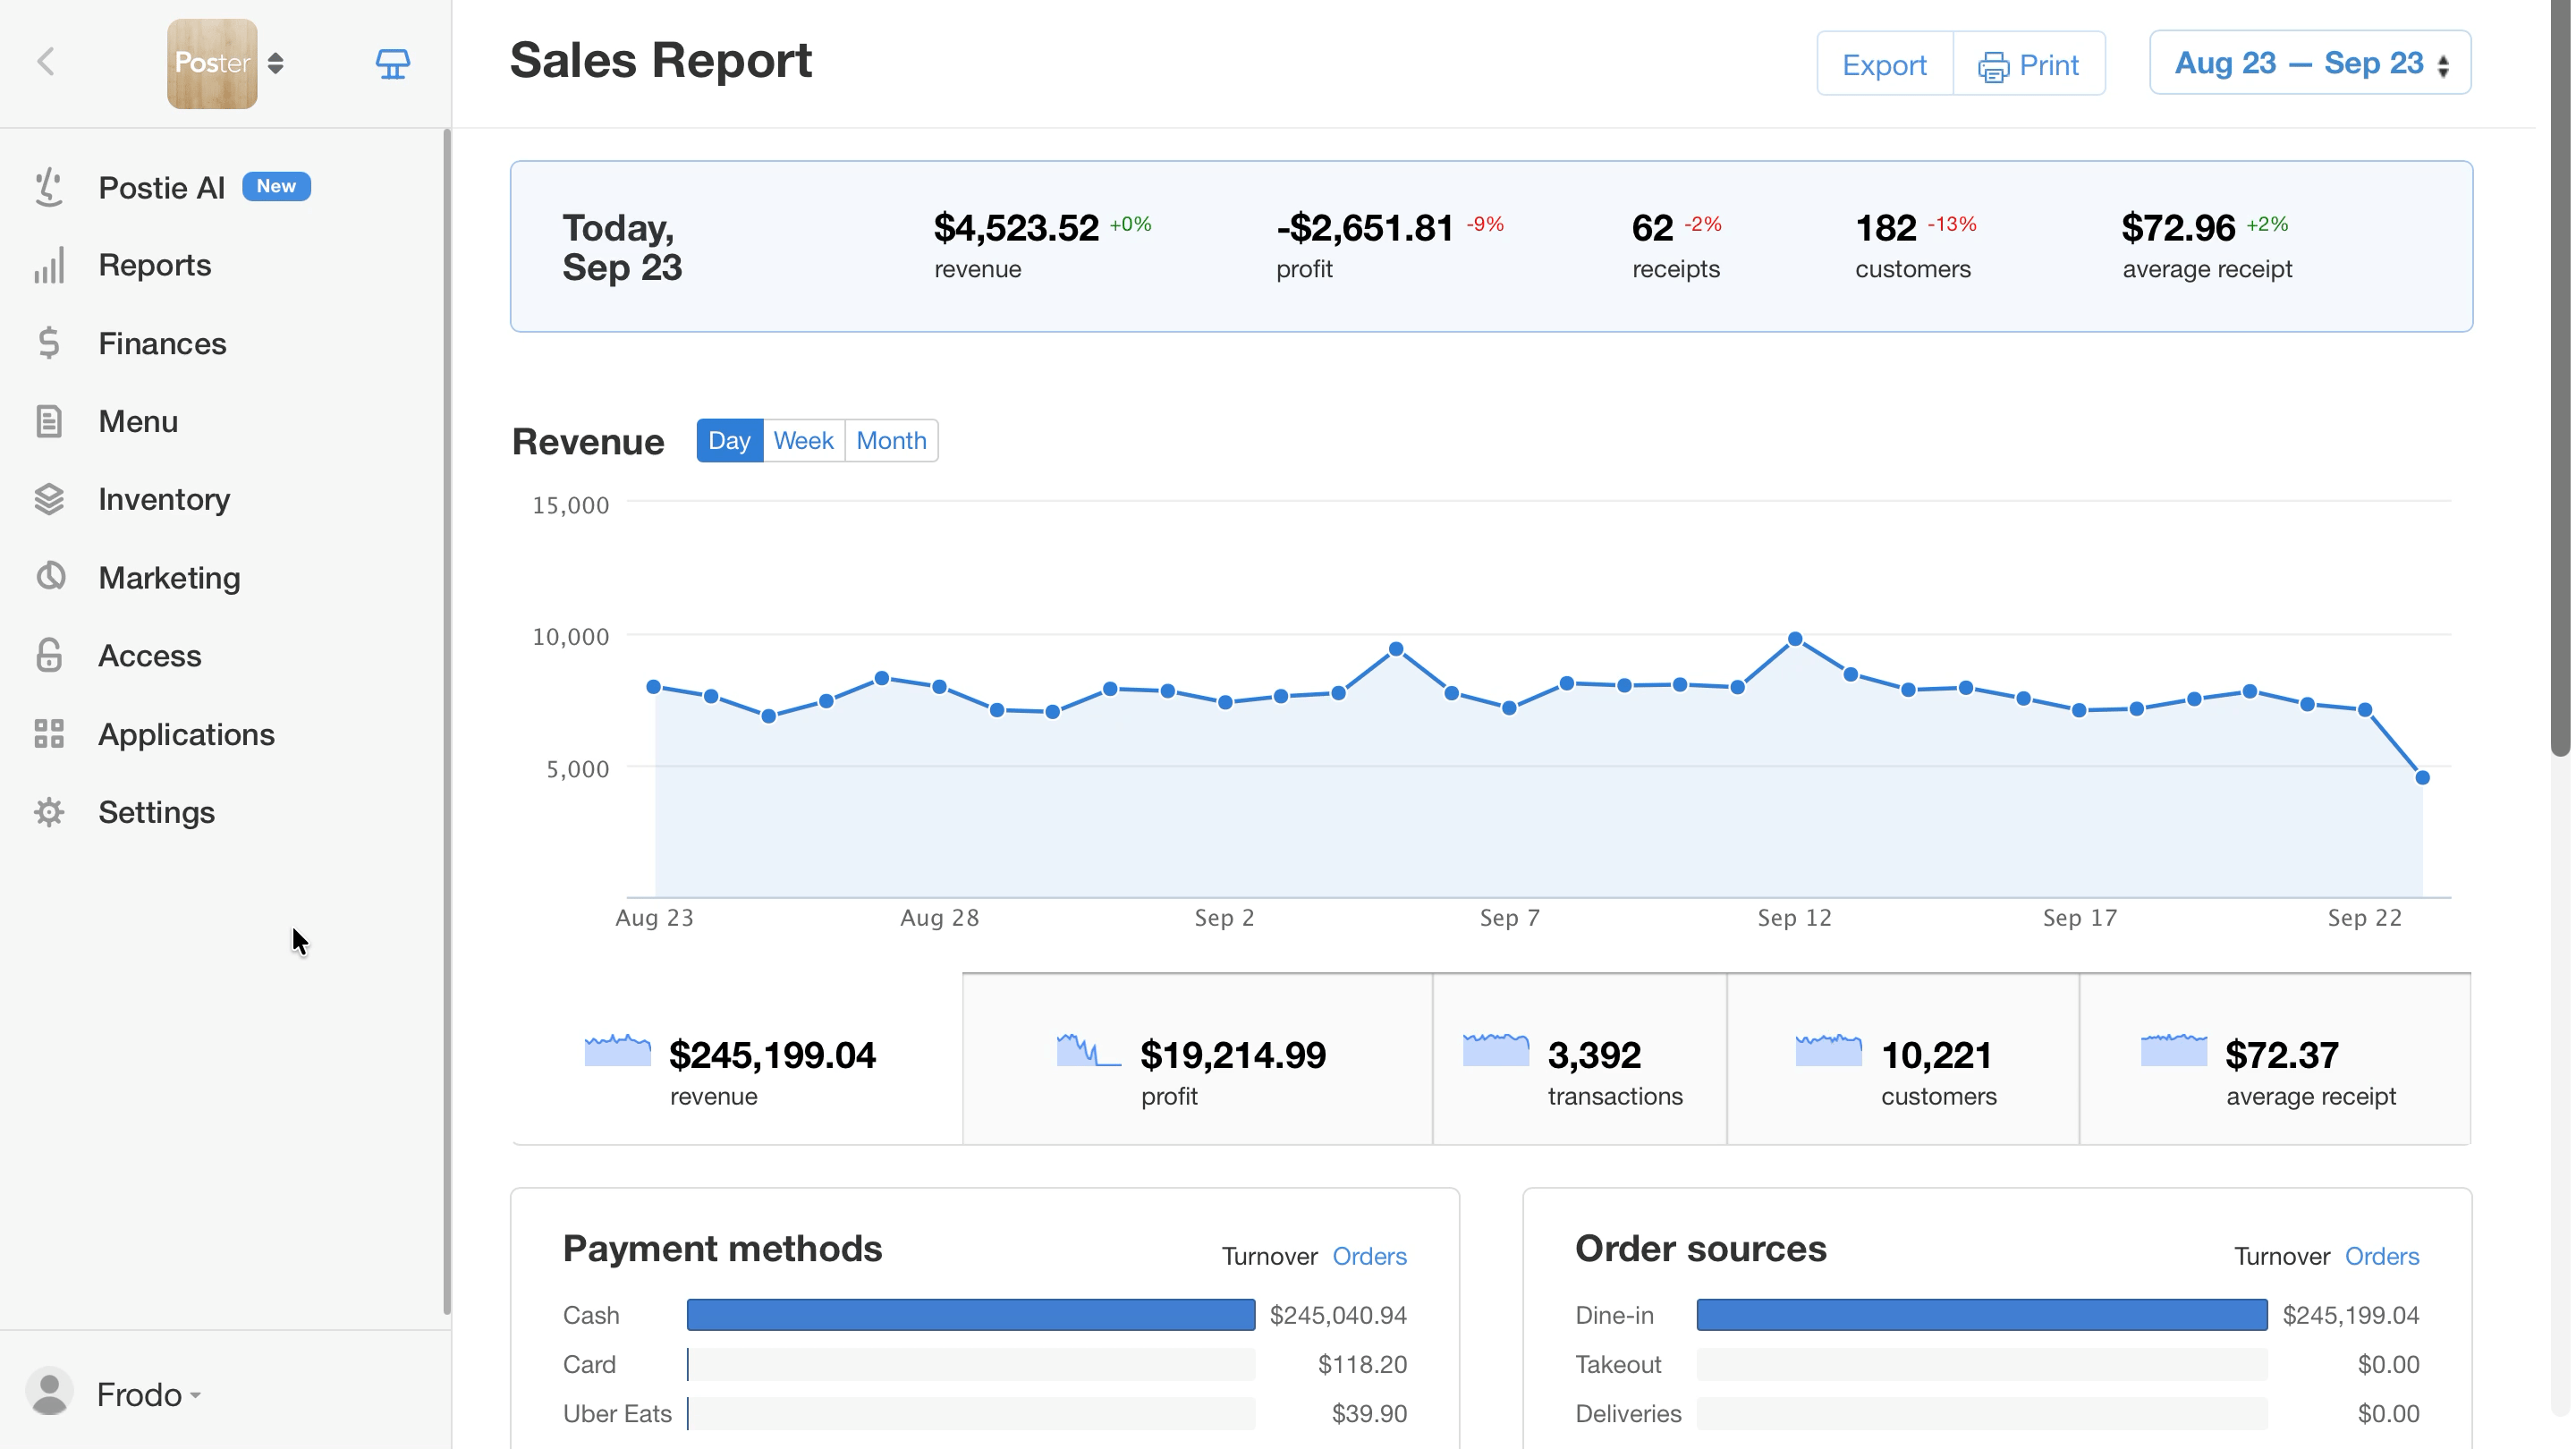
Task: Click the average receipt sparkline icon
Action: tap(2174, 1050)
